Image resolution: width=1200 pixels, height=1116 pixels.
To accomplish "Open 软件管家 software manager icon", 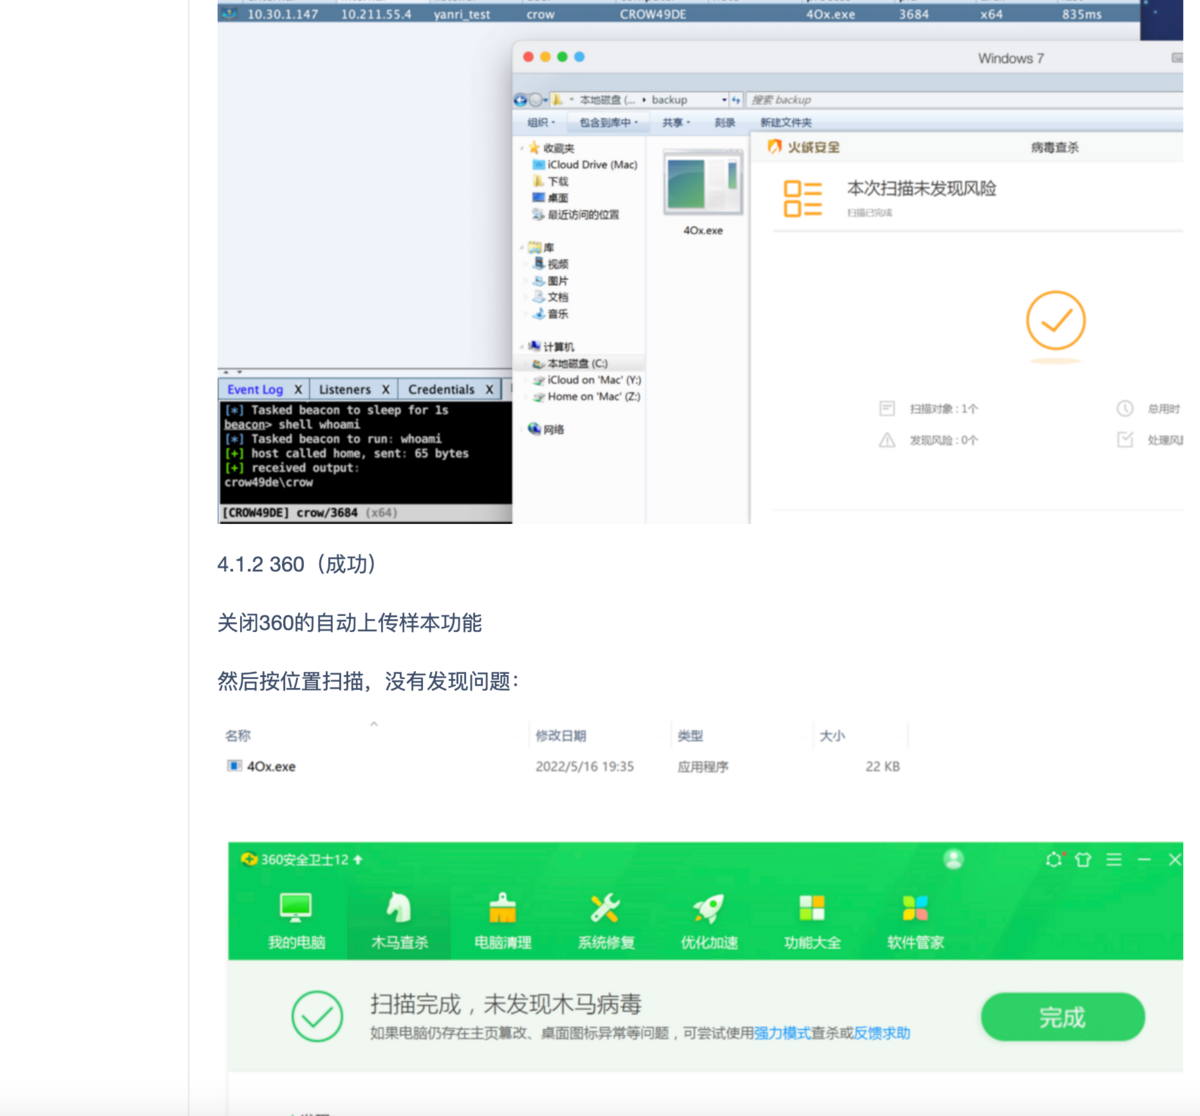I will point(915,920).
